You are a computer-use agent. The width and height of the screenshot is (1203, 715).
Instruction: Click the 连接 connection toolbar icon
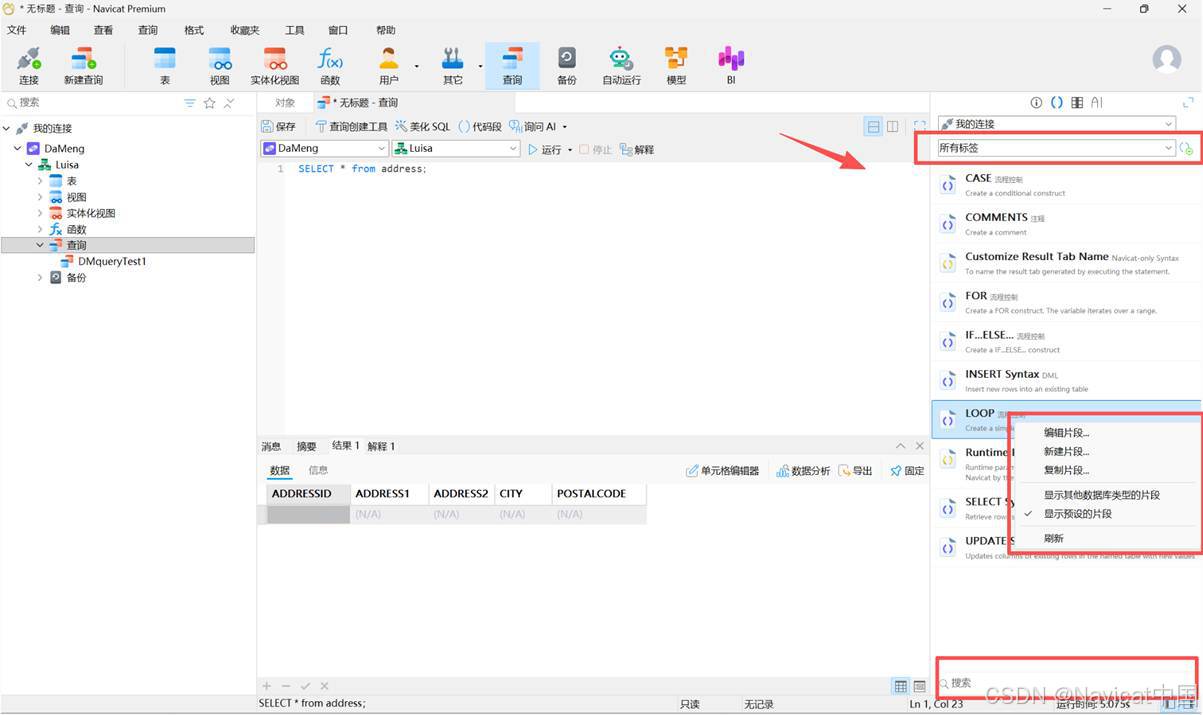pyautogui.click(x=28, y=66)
